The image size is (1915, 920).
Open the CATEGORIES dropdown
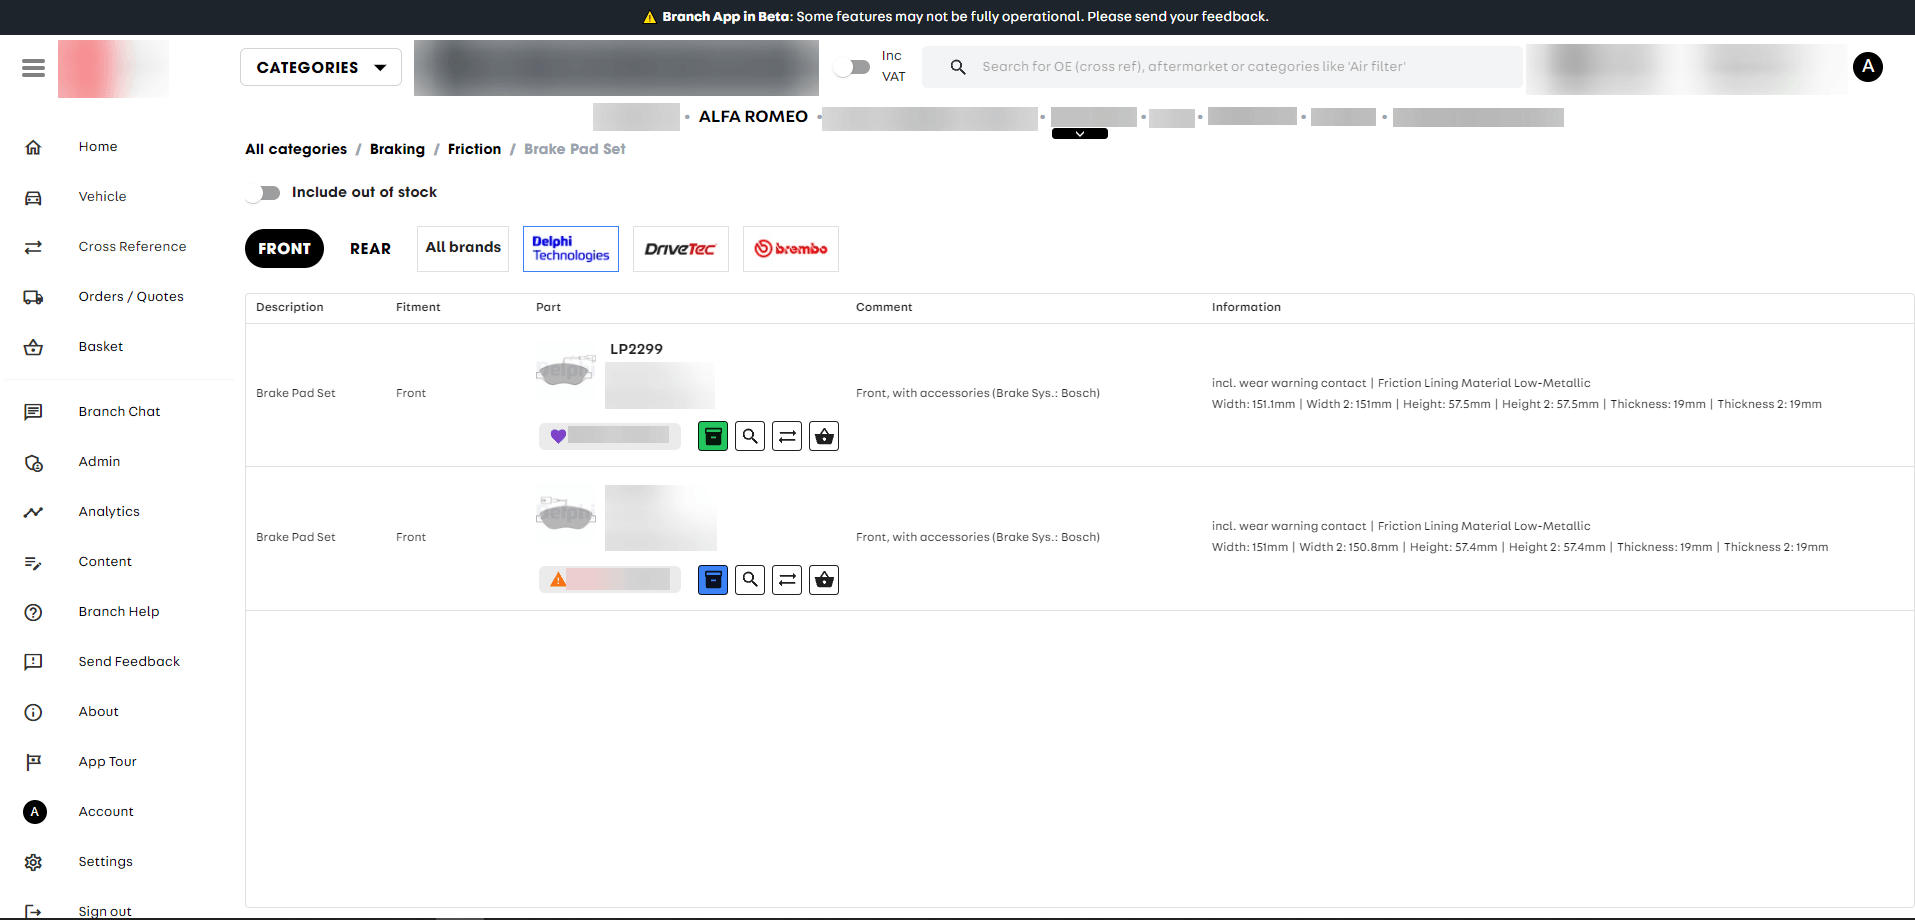[321, 67]
